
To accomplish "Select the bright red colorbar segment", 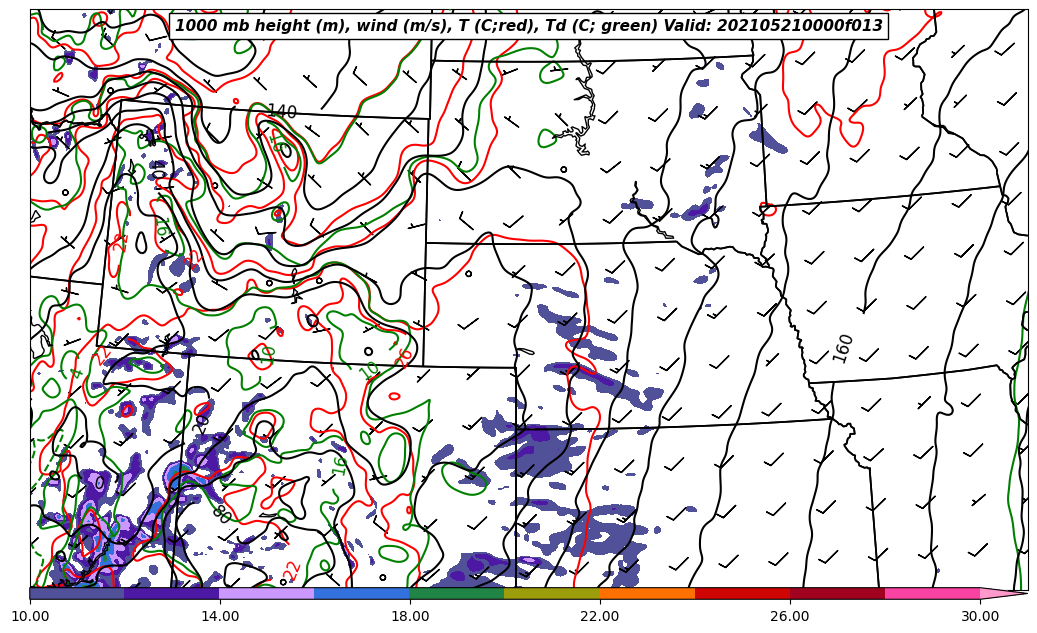I will 742,594.
